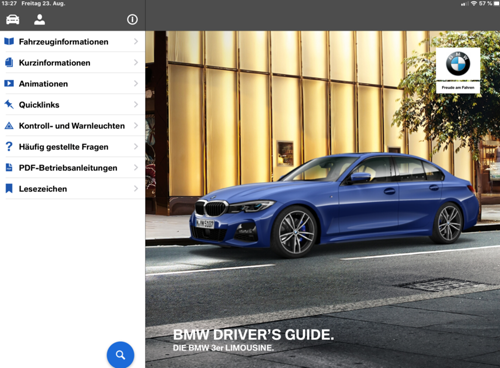Open the Fahrzeuginformationen menu entry

72,41
